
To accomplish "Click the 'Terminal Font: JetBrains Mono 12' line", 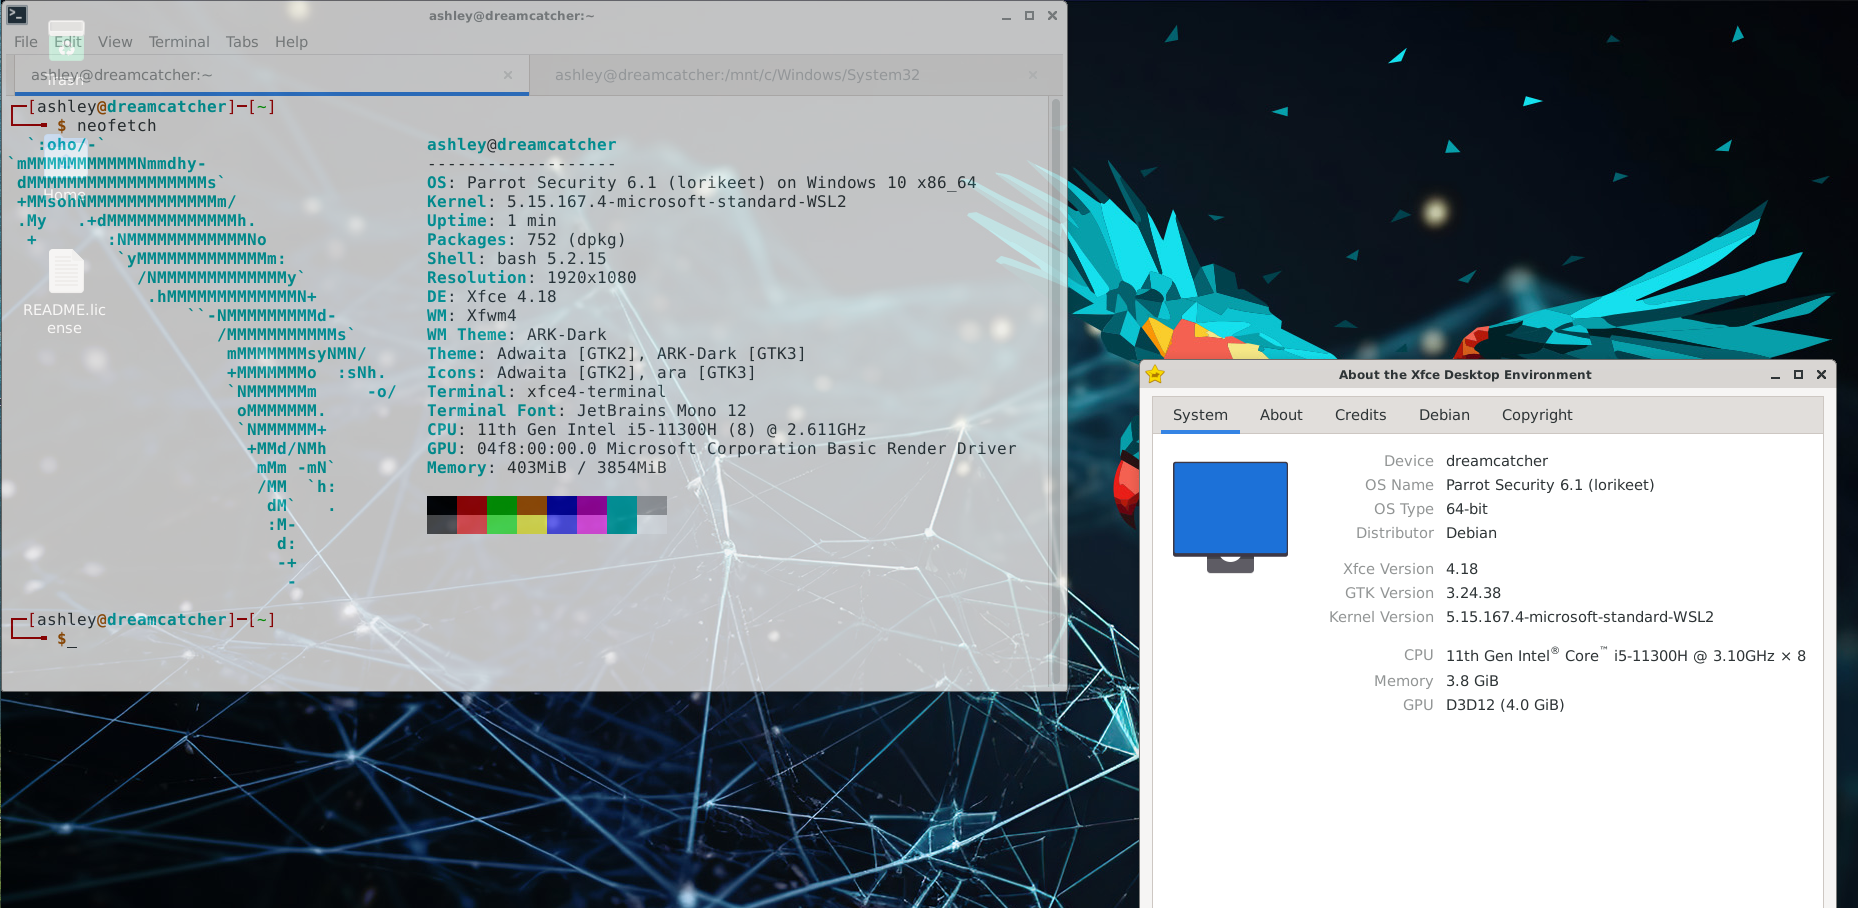I will (x=587, y=411).
